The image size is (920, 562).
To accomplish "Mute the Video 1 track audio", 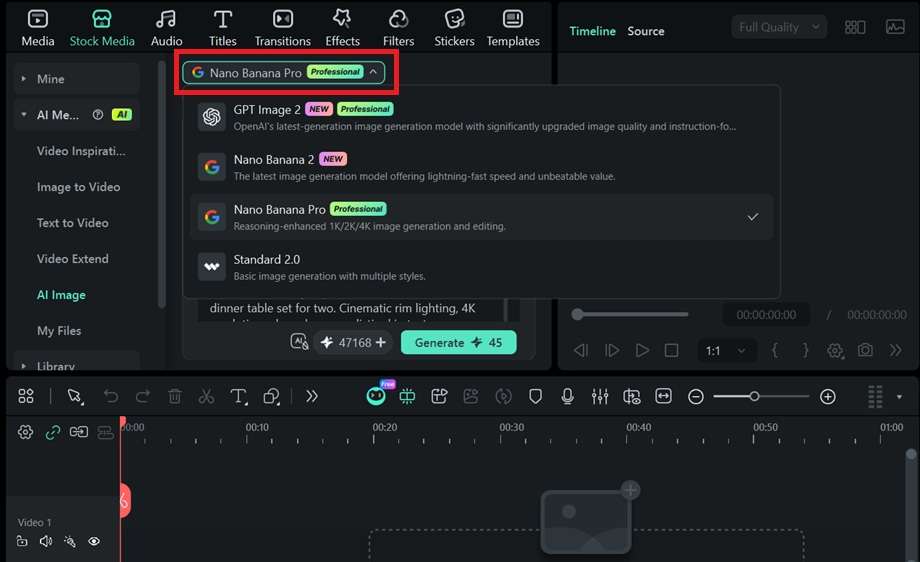I will pyautogui.click(x=46, y=541).
